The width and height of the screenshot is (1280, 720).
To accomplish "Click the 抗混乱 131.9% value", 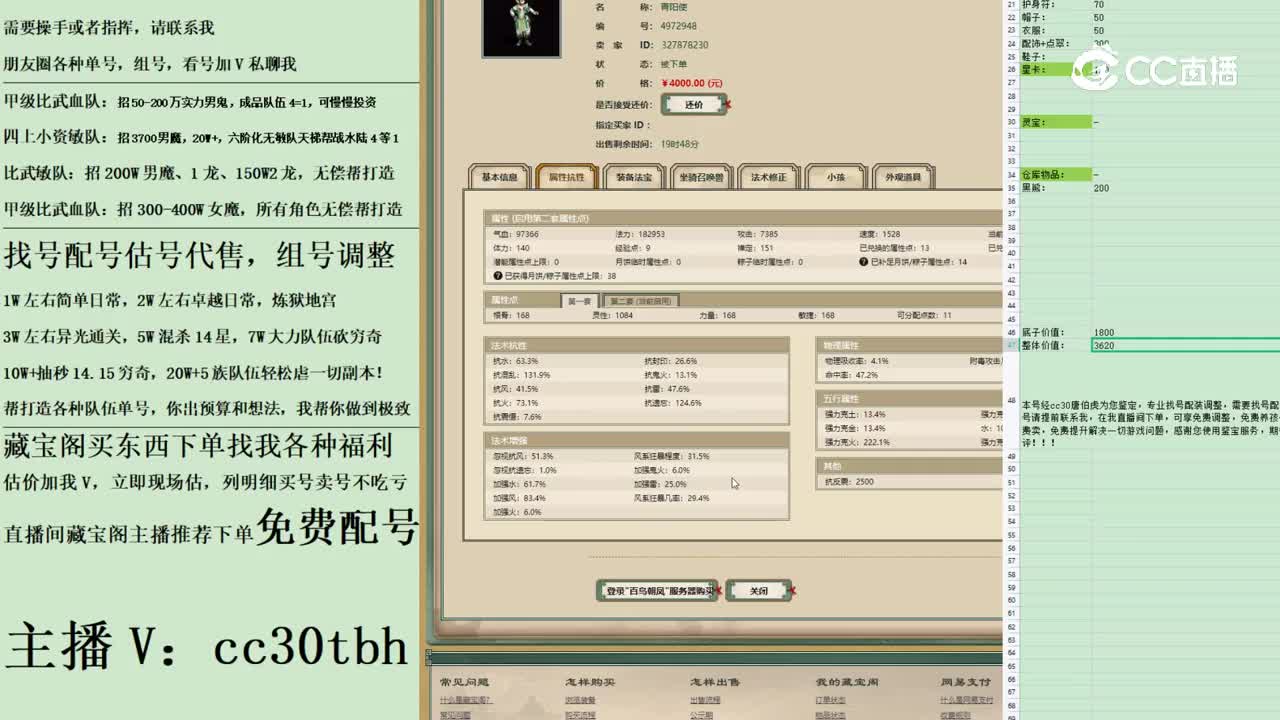I will coord(521,375).
